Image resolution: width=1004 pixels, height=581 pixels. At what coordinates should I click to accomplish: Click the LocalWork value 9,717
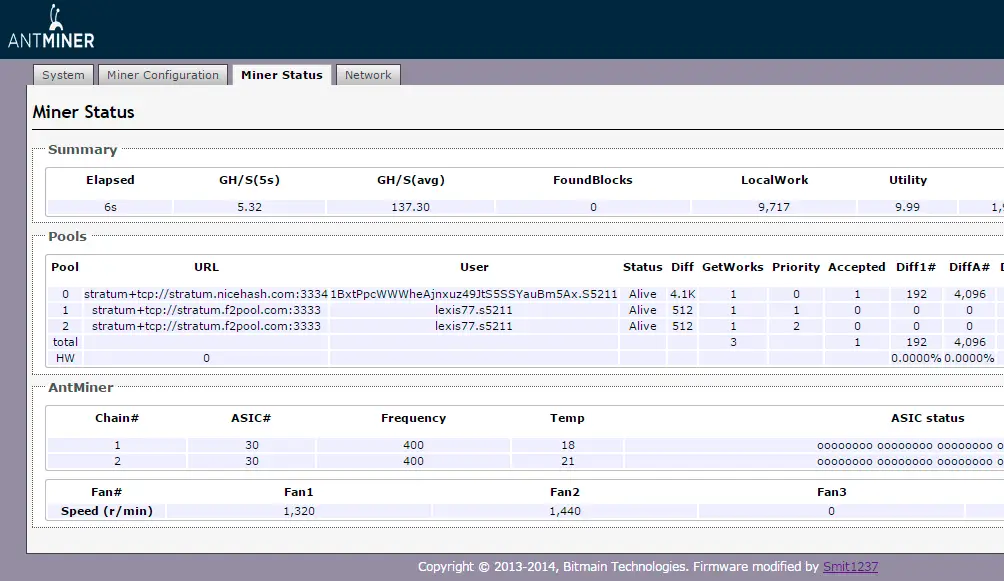coord(773,207)
